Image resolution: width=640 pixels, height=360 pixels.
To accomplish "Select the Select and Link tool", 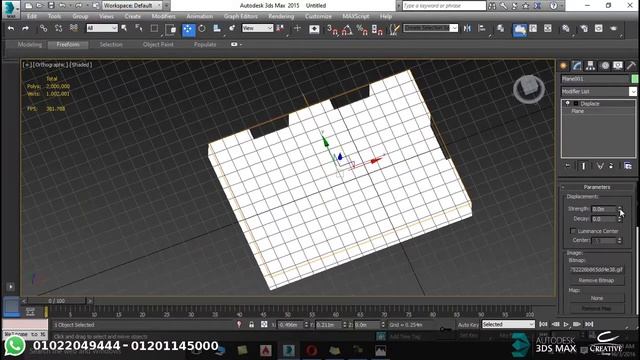I will coord(43,28).
